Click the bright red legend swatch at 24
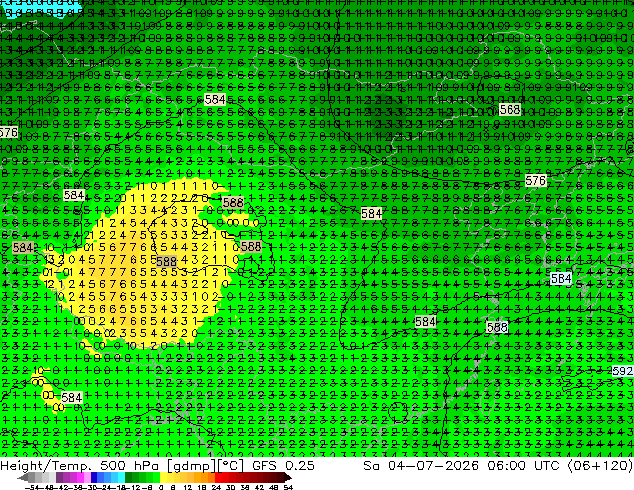This screenshot has height=490, width=634. coord(218,477)
